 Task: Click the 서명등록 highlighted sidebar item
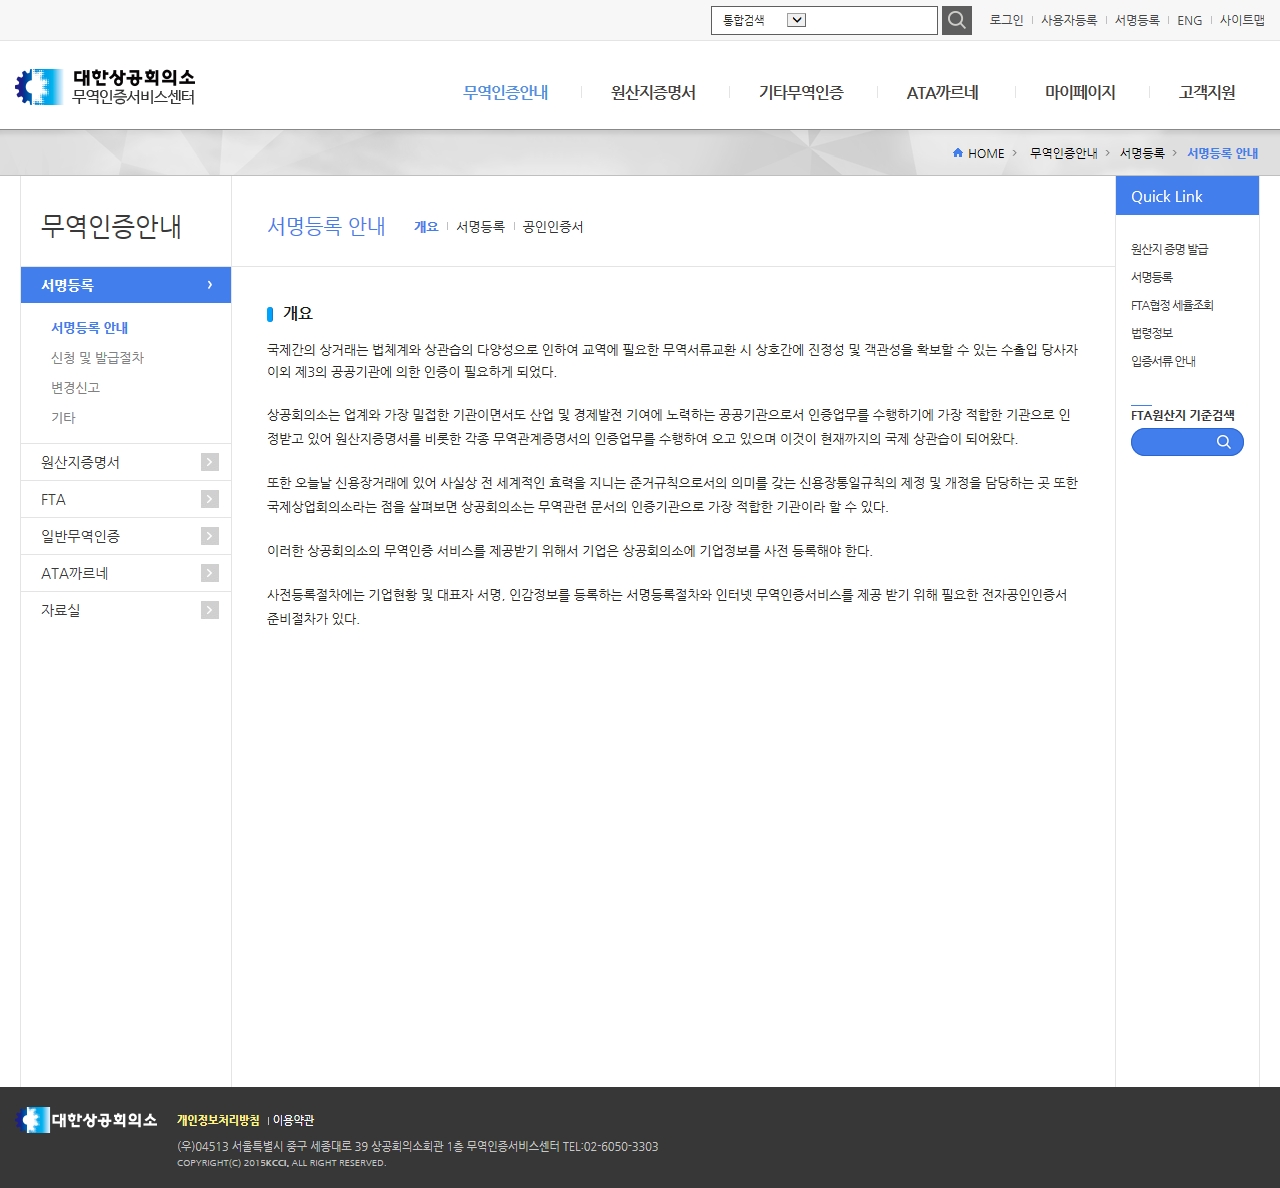point(126,285)
